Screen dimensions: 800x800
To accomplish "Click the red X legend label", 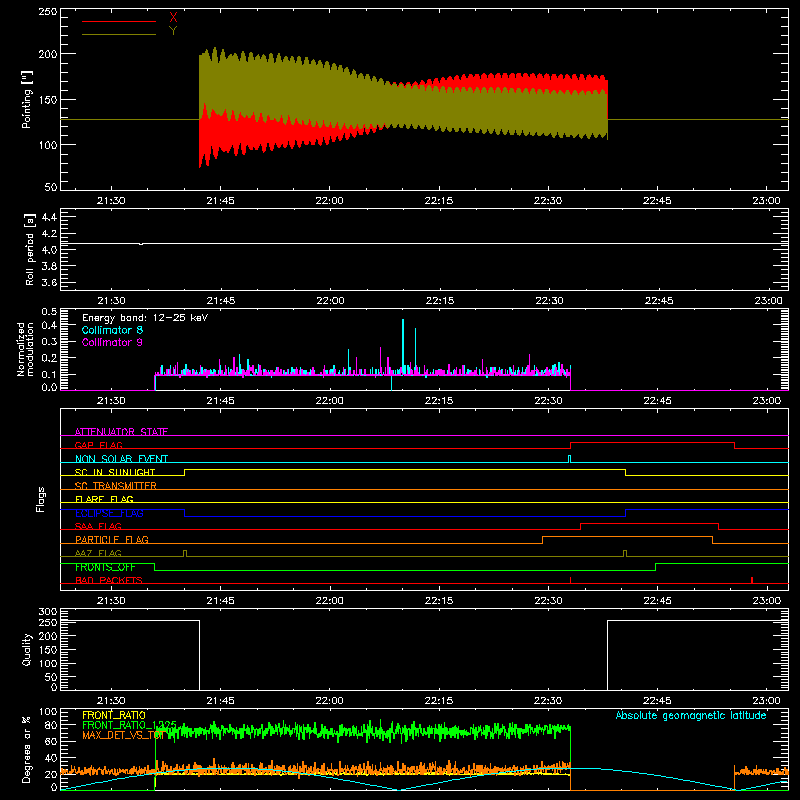I will coord(173,18).
